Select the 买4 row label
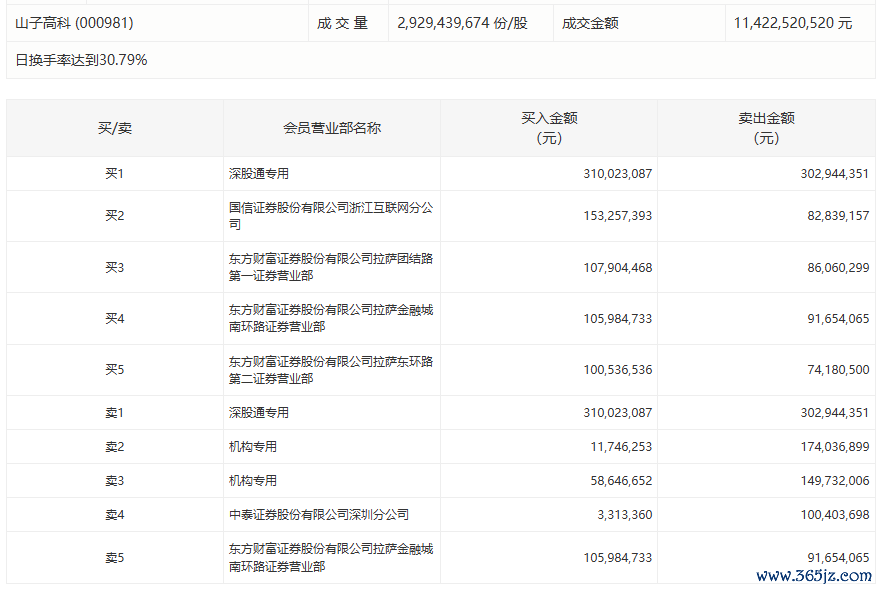879x591 pixels. pyautogui.click(x=114, y=318)
